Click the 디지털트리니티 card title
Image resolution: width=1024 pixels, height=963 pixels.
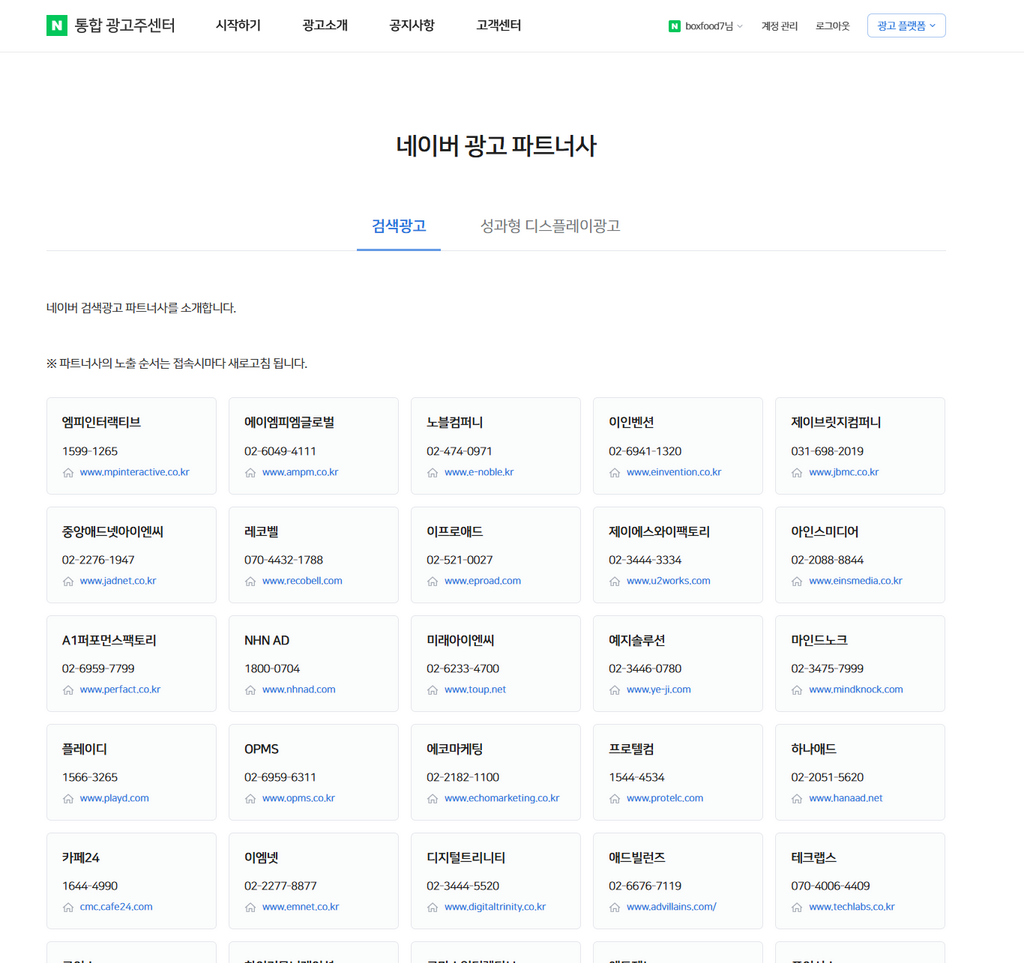point(466,858)
